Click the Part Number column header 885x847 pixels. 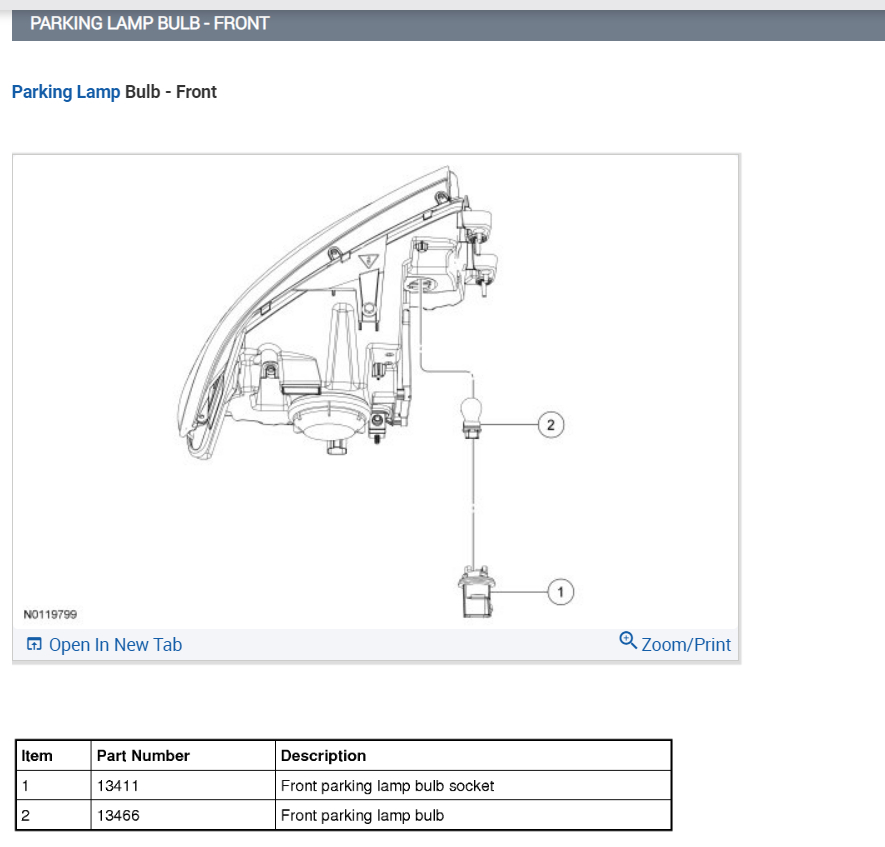[183, 756]
